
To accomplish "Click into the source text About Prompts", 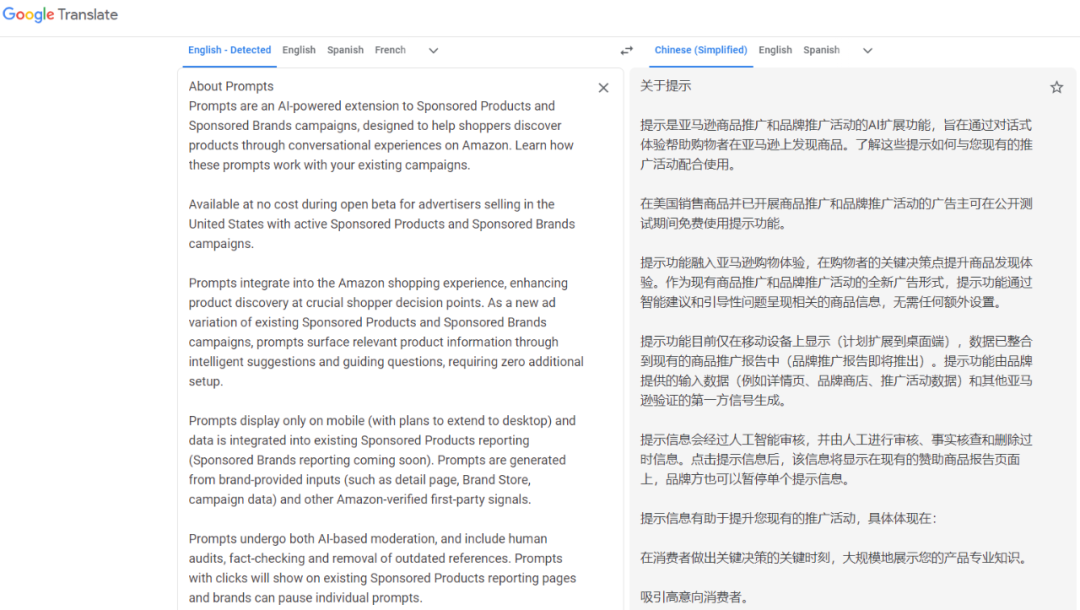I will [x=231, y=86].
